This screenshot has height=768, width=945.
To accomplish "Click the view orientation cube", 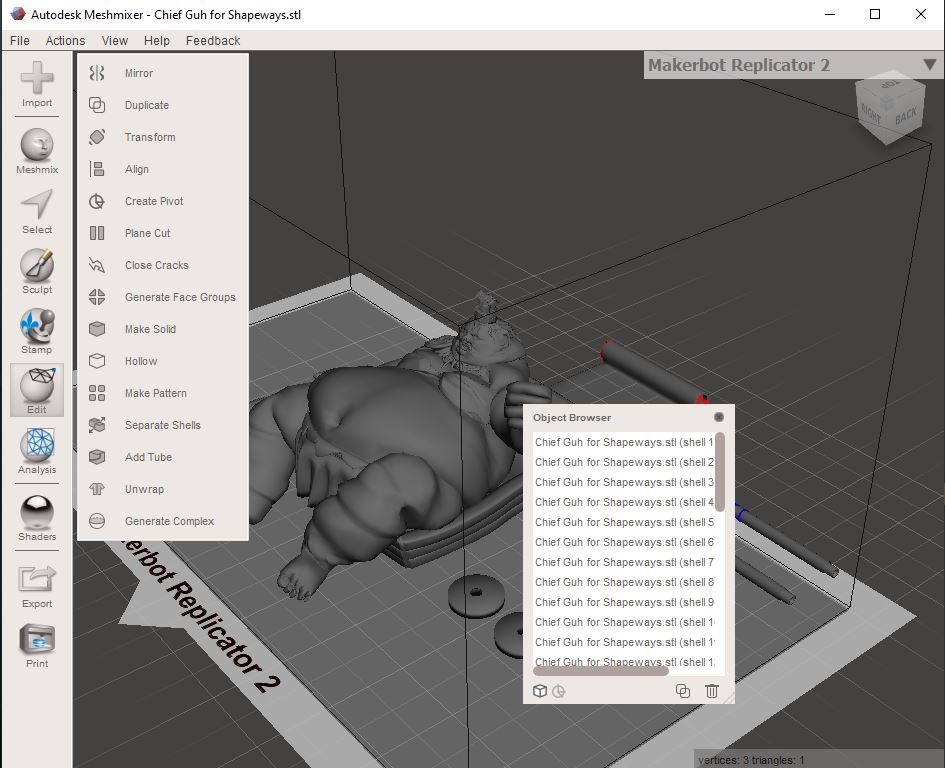I will [x=890, y=109].
